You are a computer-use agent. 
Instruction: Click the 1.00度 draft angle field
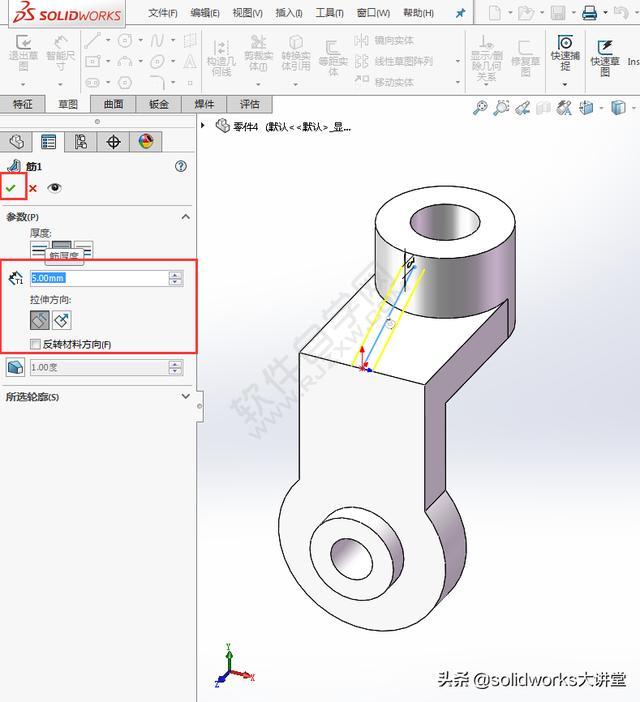click(99, 368)
